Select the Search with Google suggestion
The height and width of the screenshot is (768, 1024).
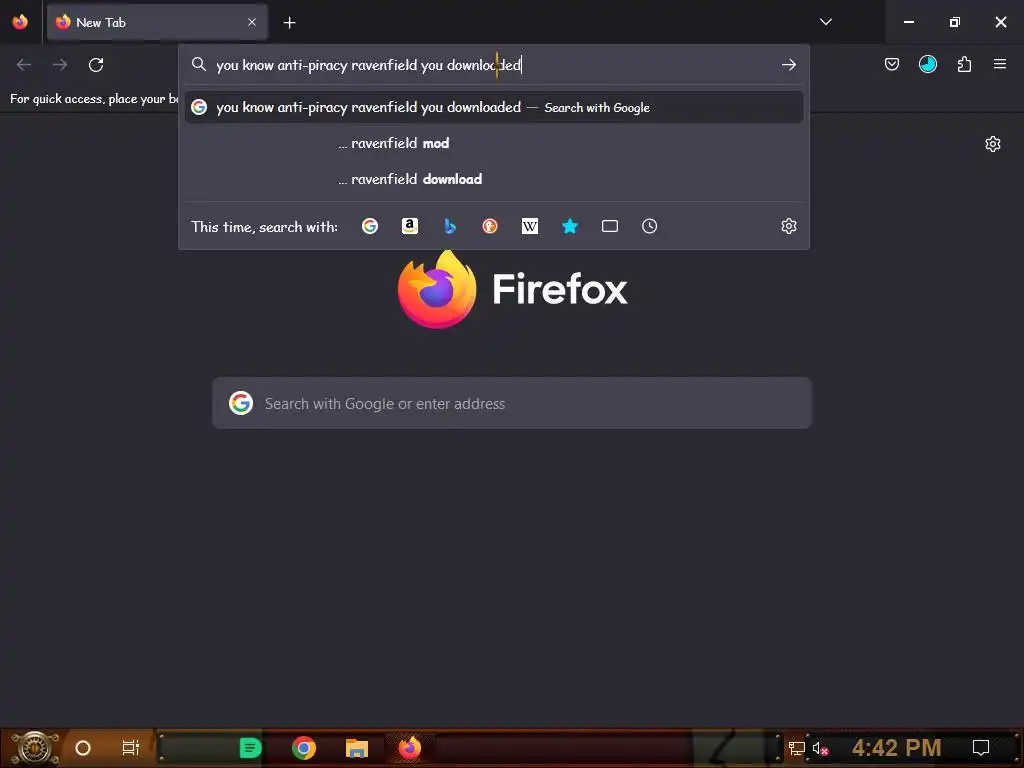click(x=494, y=107)
